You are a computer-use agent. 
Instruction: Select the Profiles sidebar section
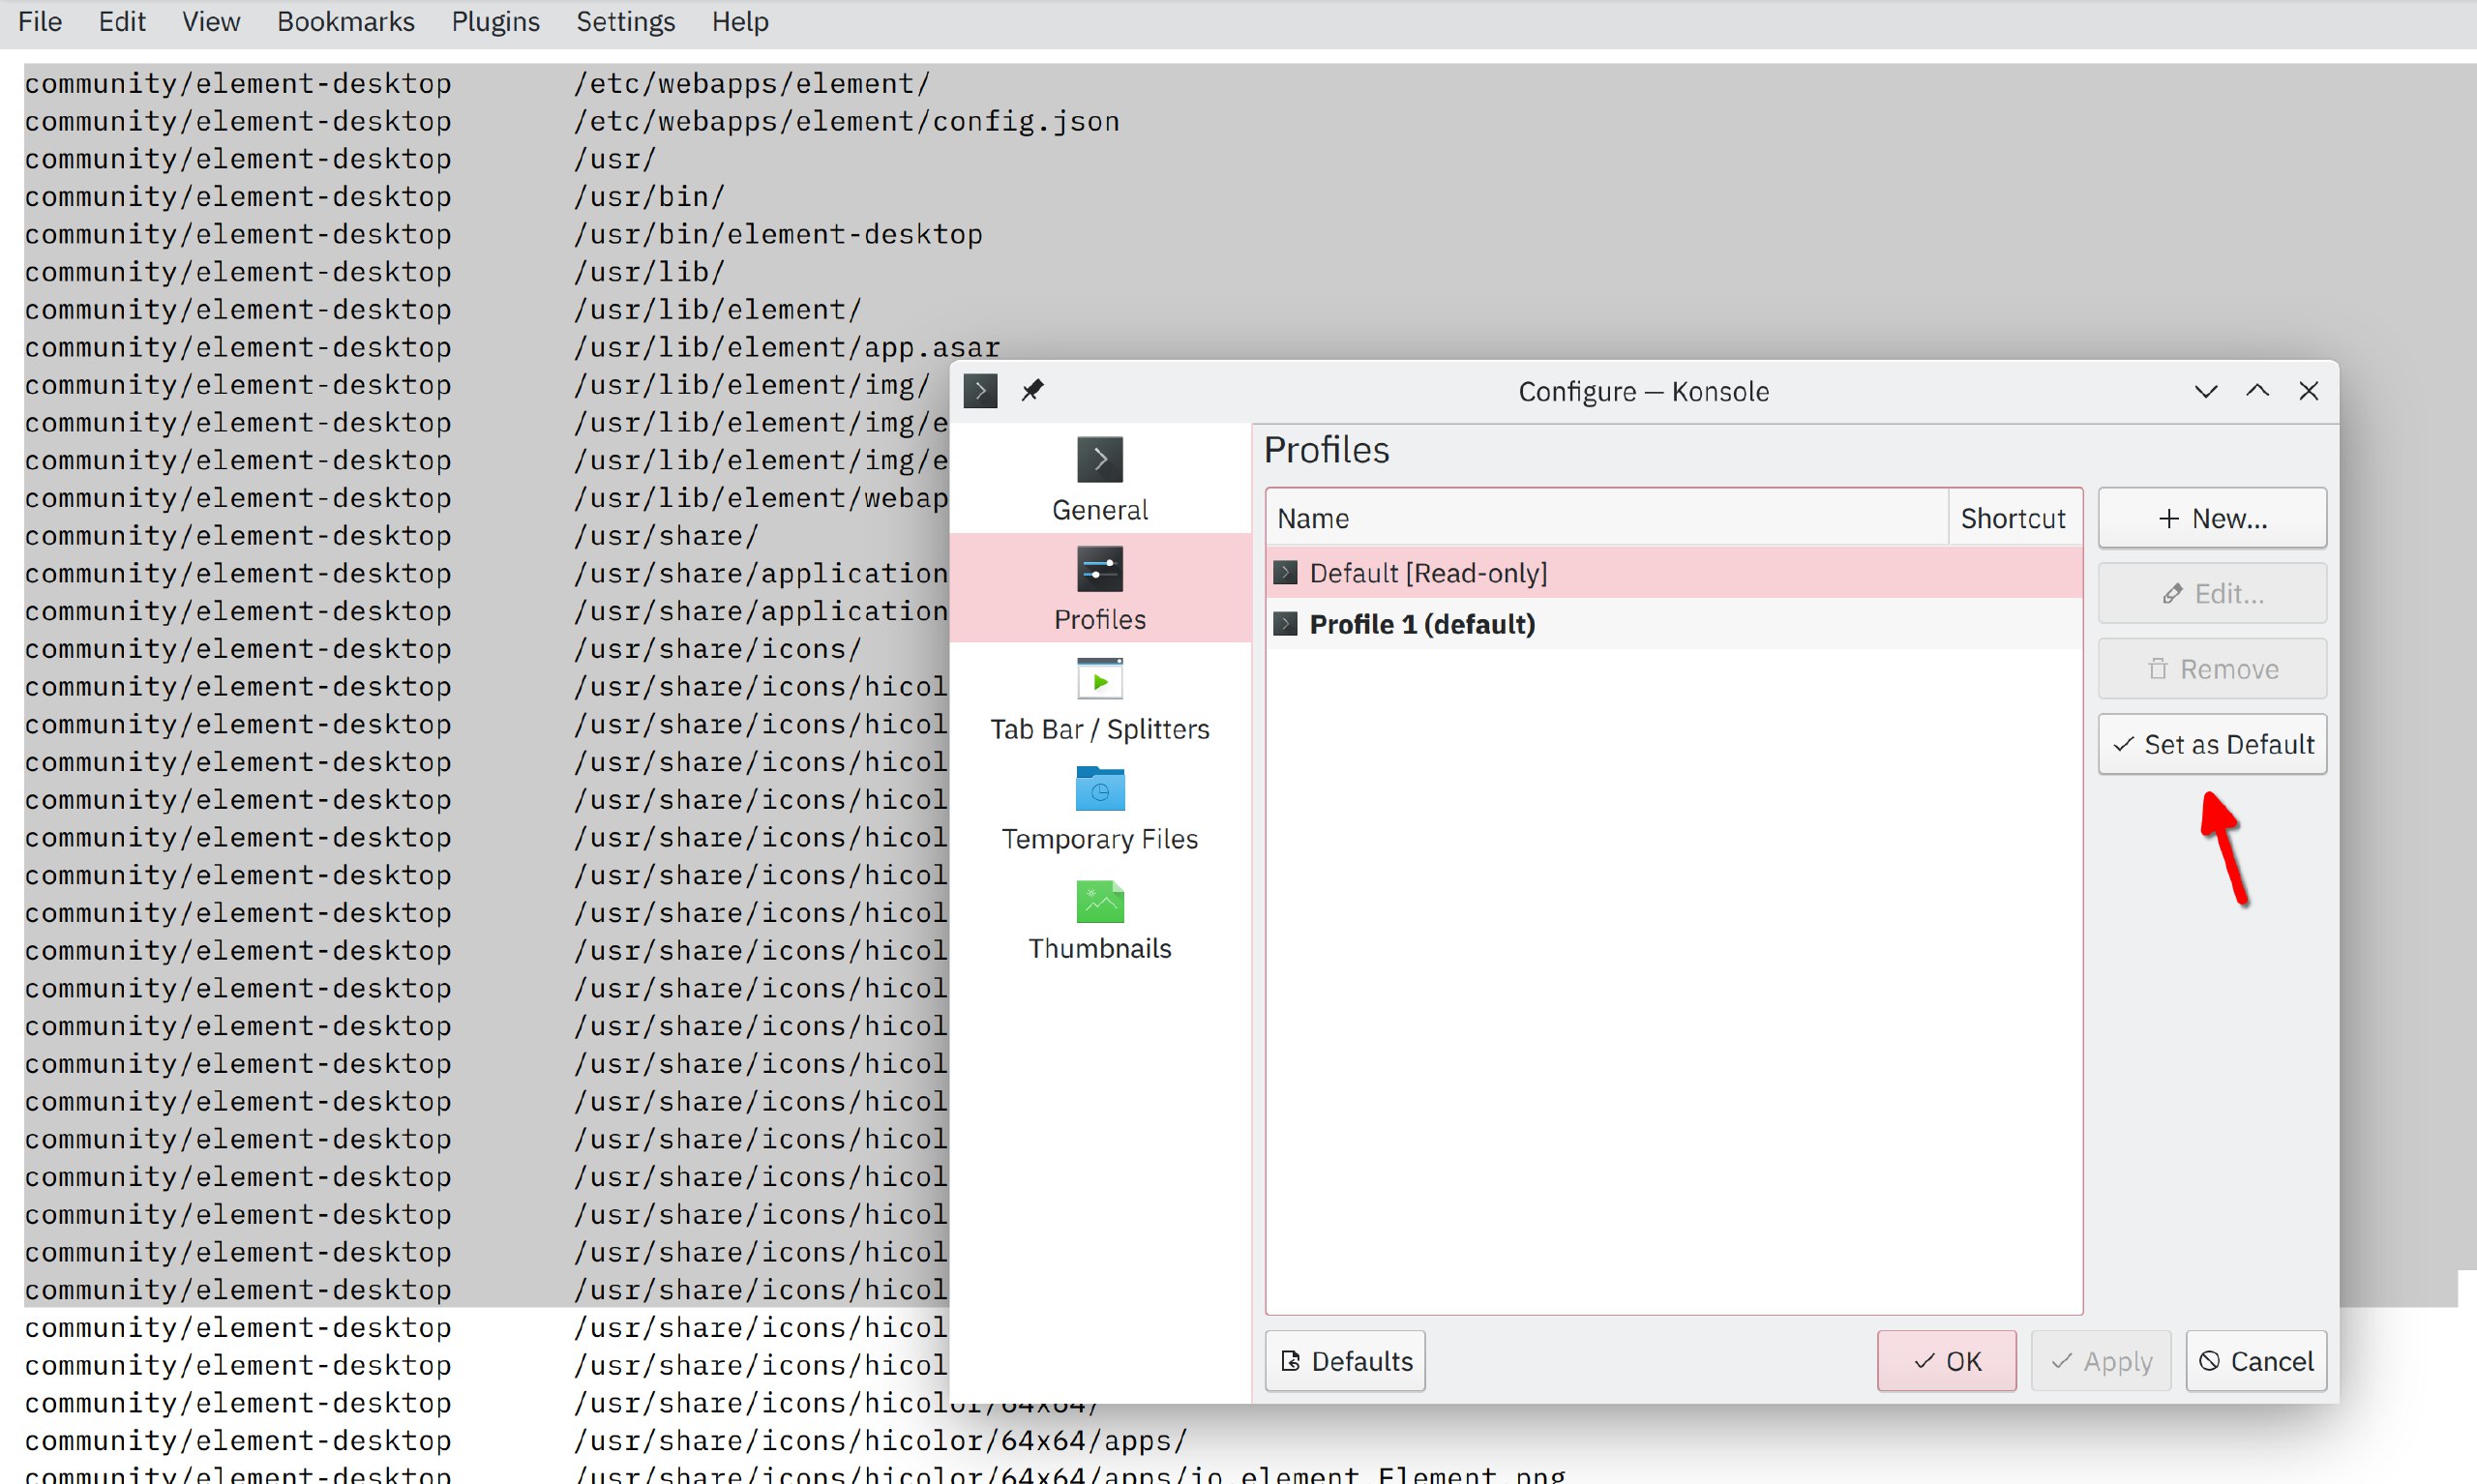(x=1100, y=588)
